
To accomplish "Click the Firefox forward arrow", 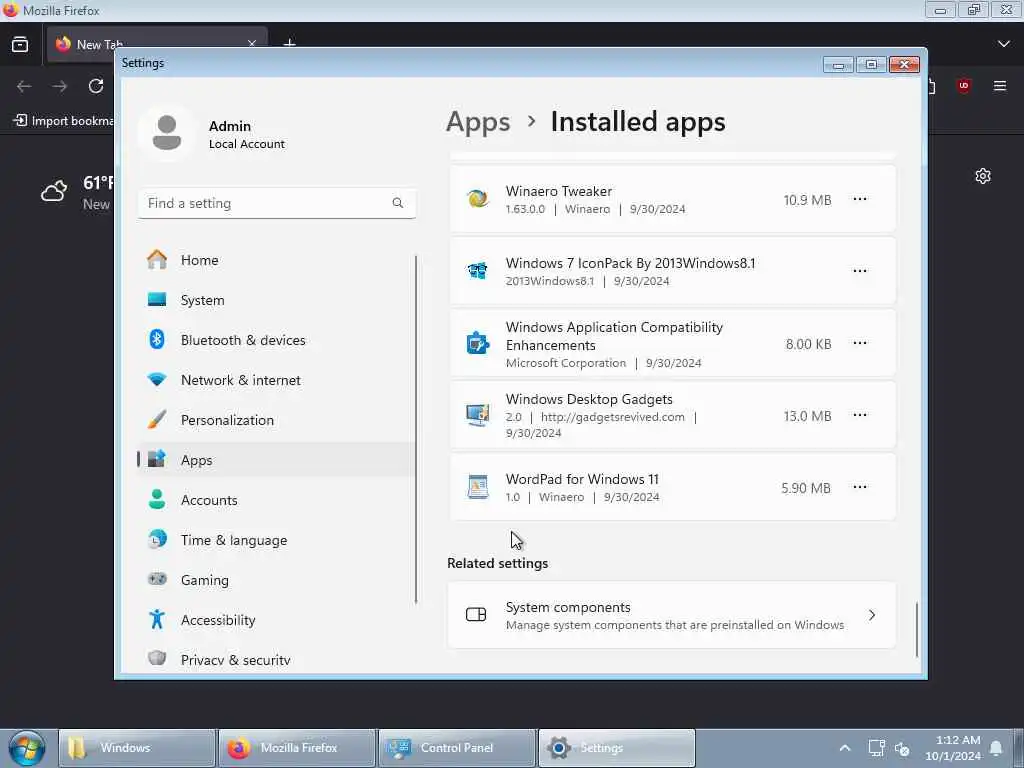I will (60, 86).
